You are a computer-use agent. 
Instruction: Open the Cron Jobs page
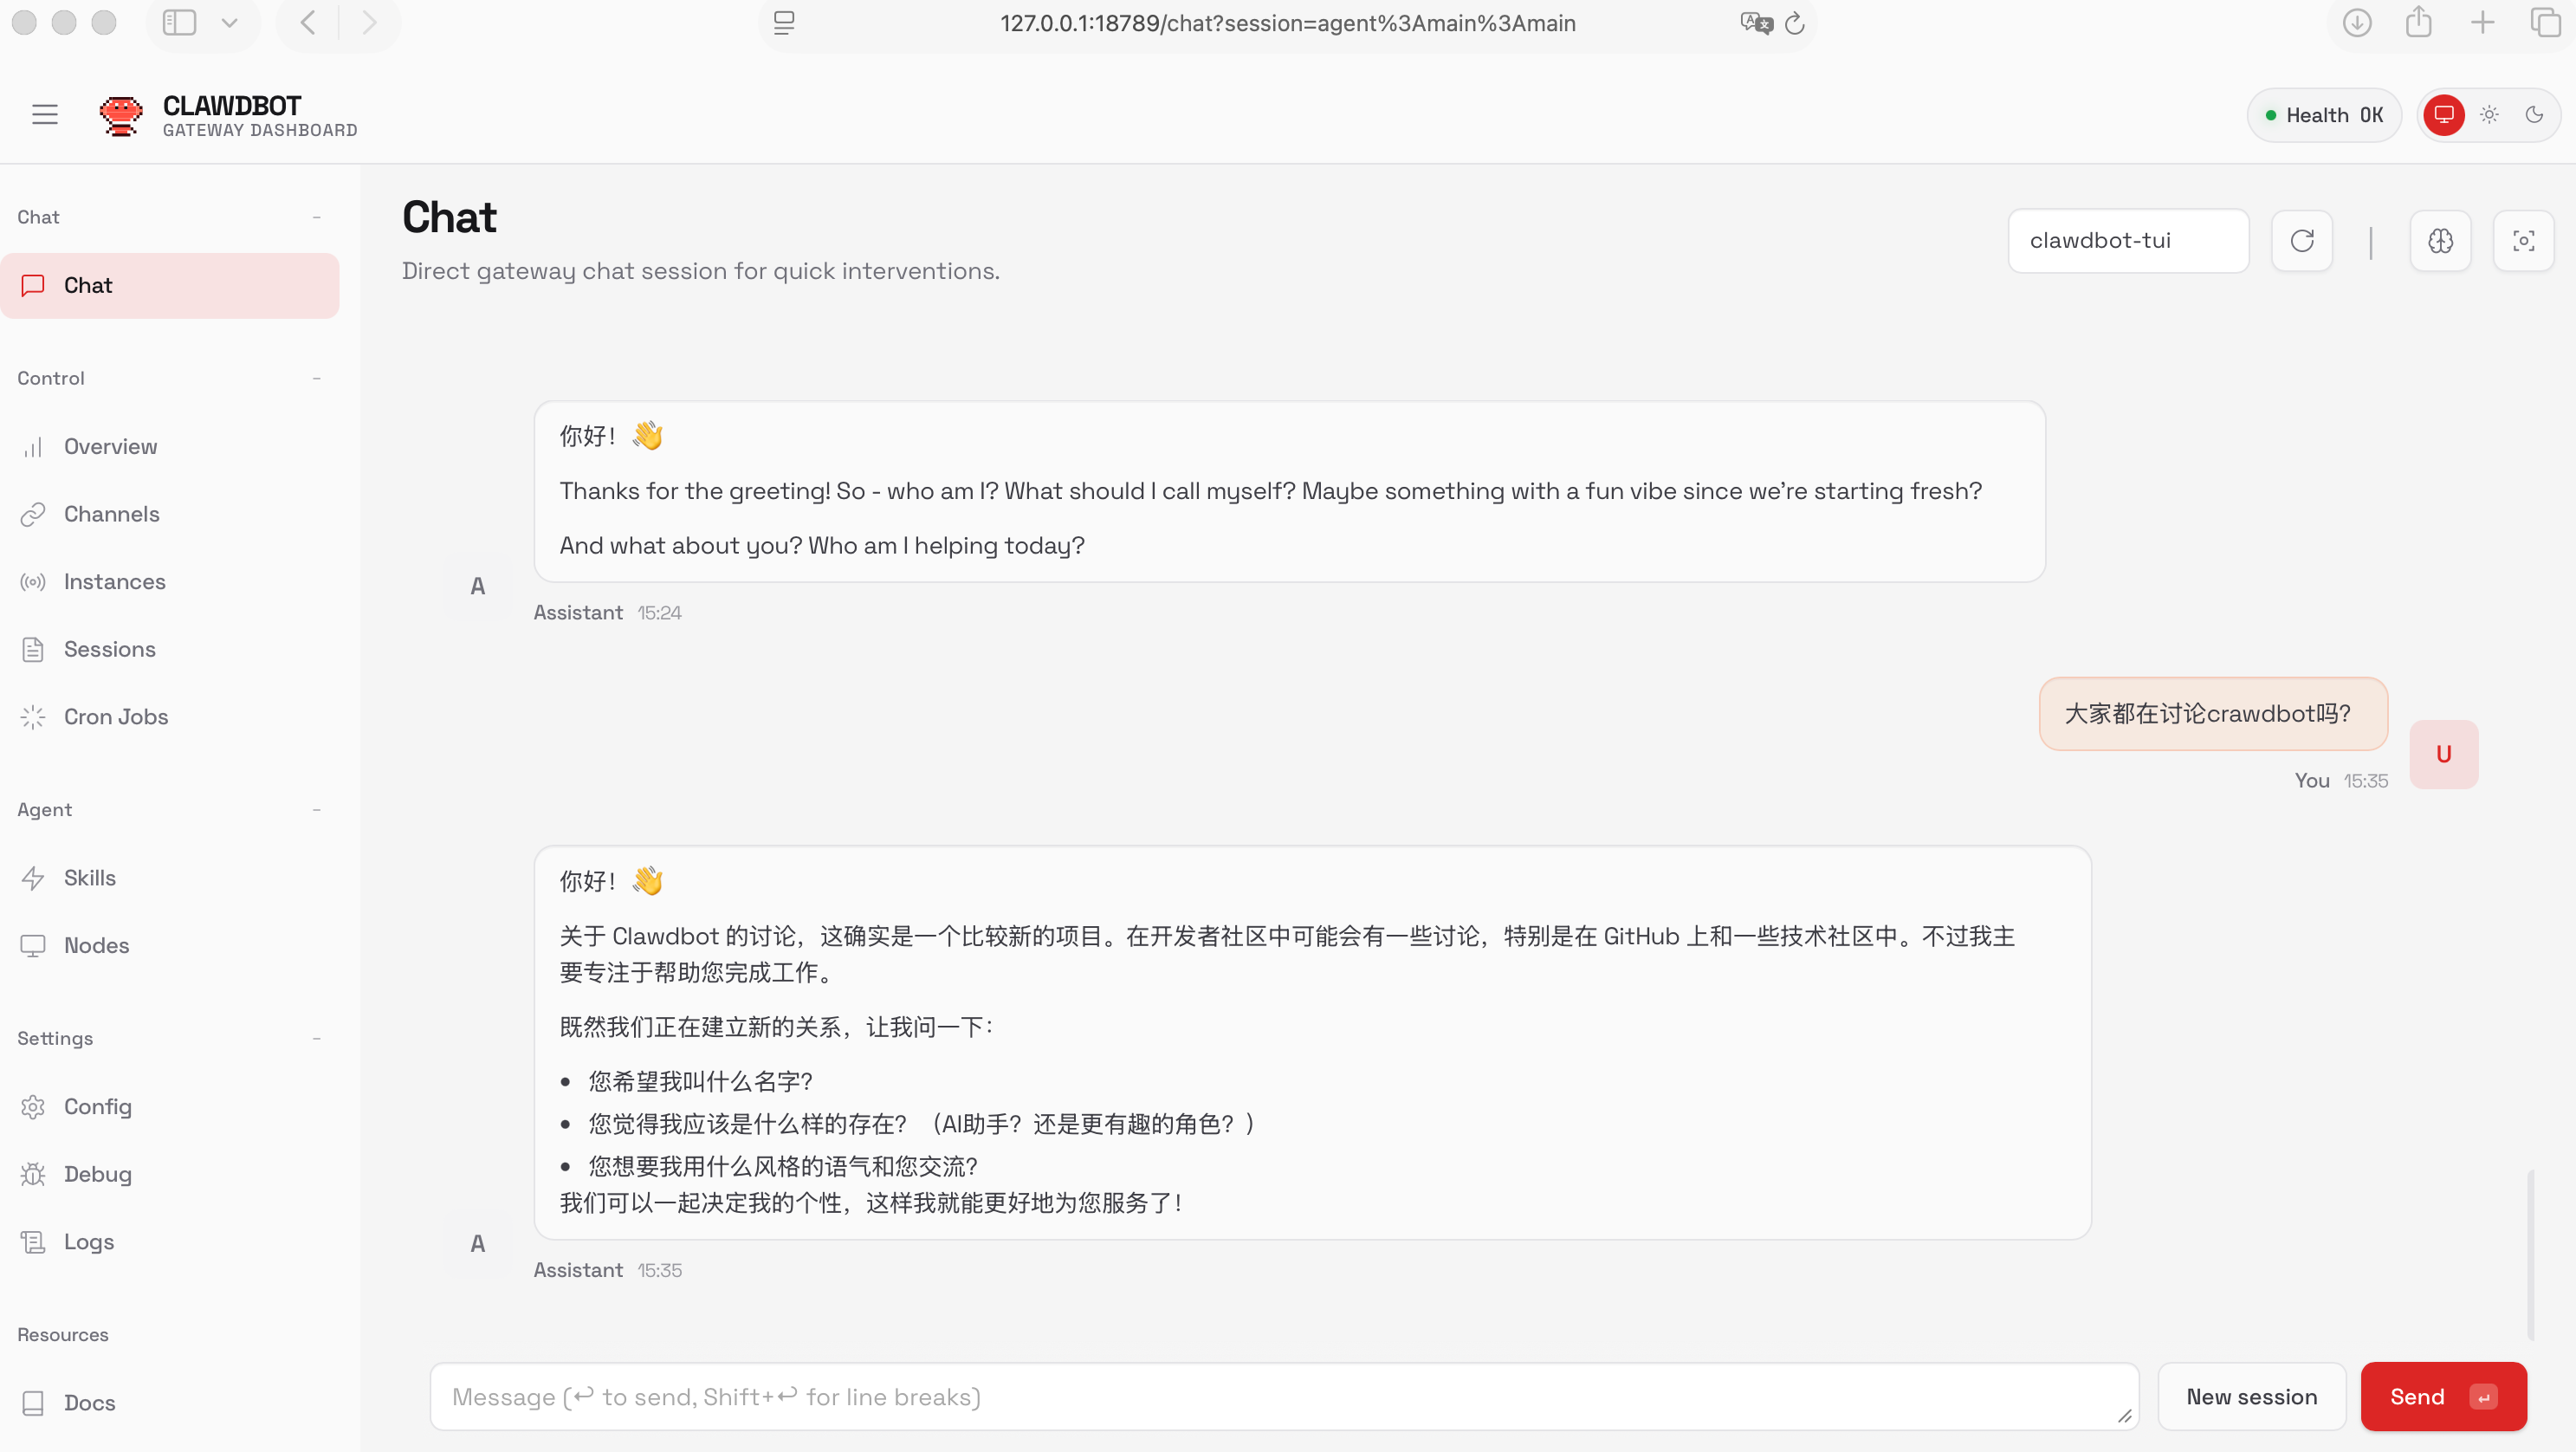(x=116, y=717)
